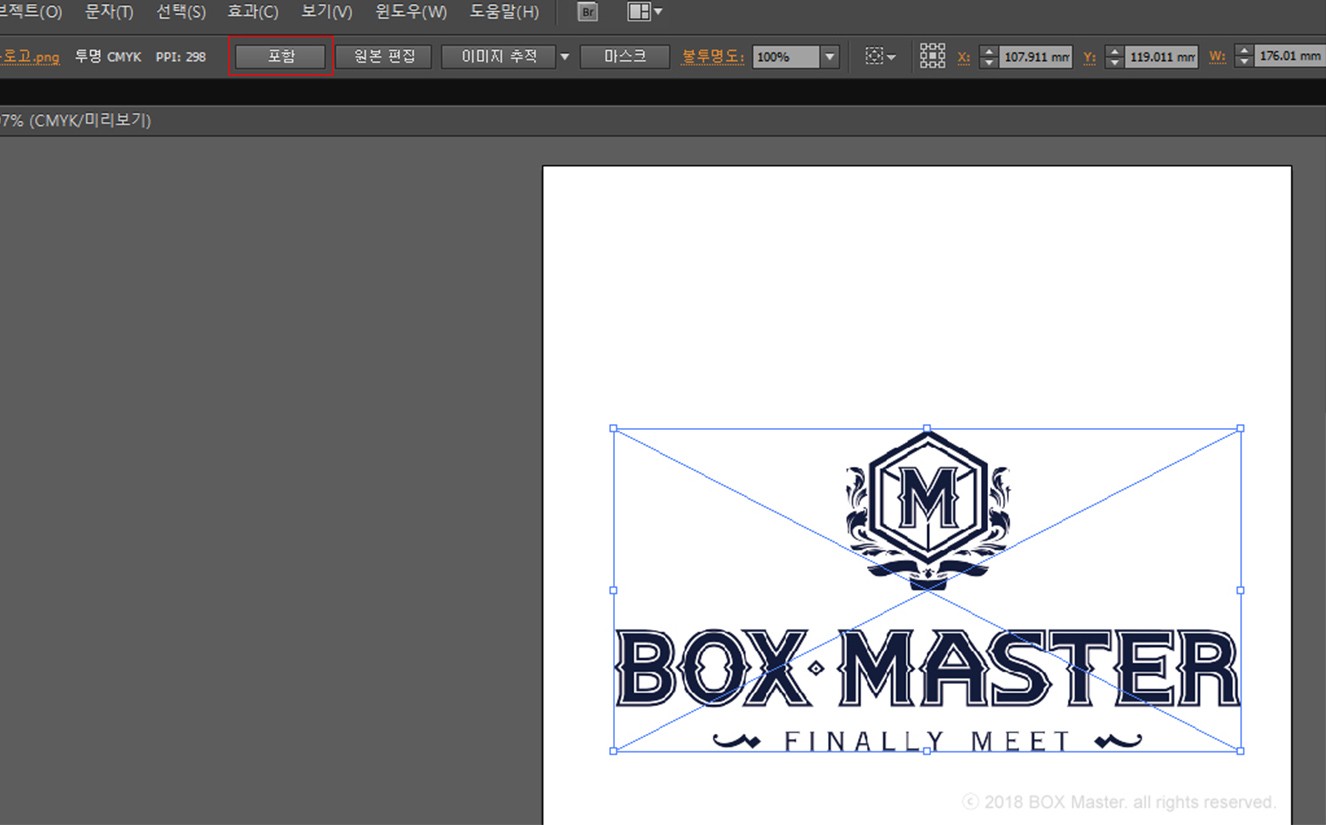The width and height of the screenshot is (1326, 825).
Task: Open the 윈도우(W) menu
Action: point(411,12)
